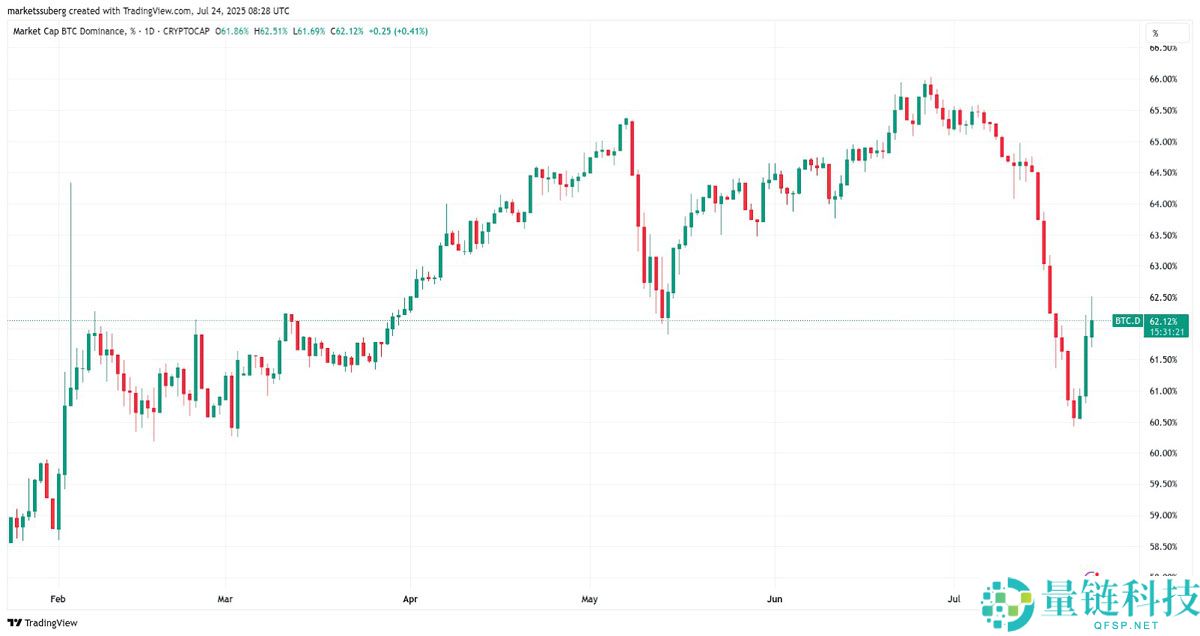Click the TradingView logo icon
The width and height of the screenshot is (1200, 636).
tap(14, 622)
